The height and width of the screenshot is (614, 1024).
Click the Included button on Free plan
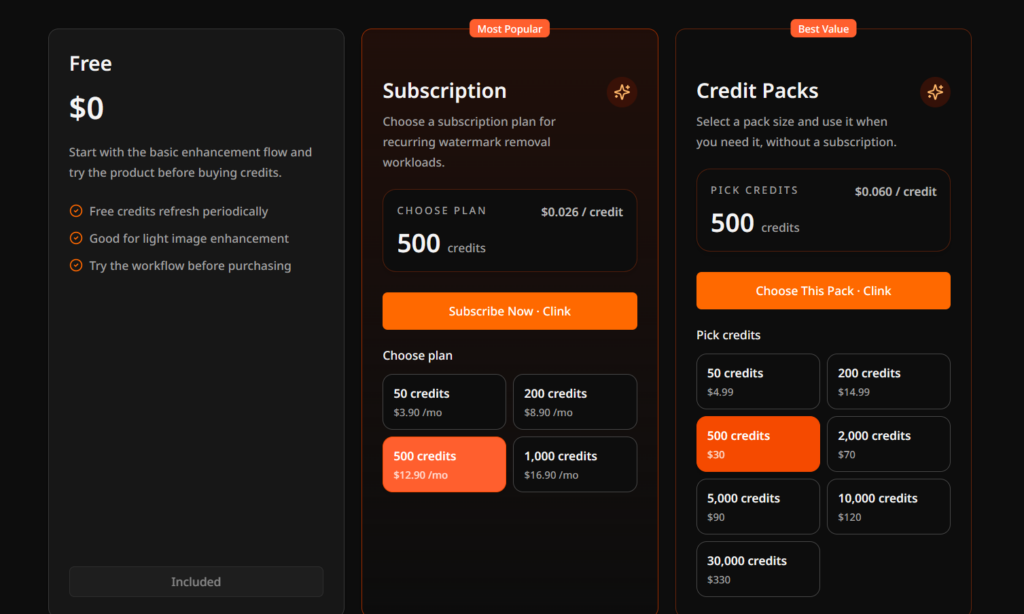click(196, 581)
